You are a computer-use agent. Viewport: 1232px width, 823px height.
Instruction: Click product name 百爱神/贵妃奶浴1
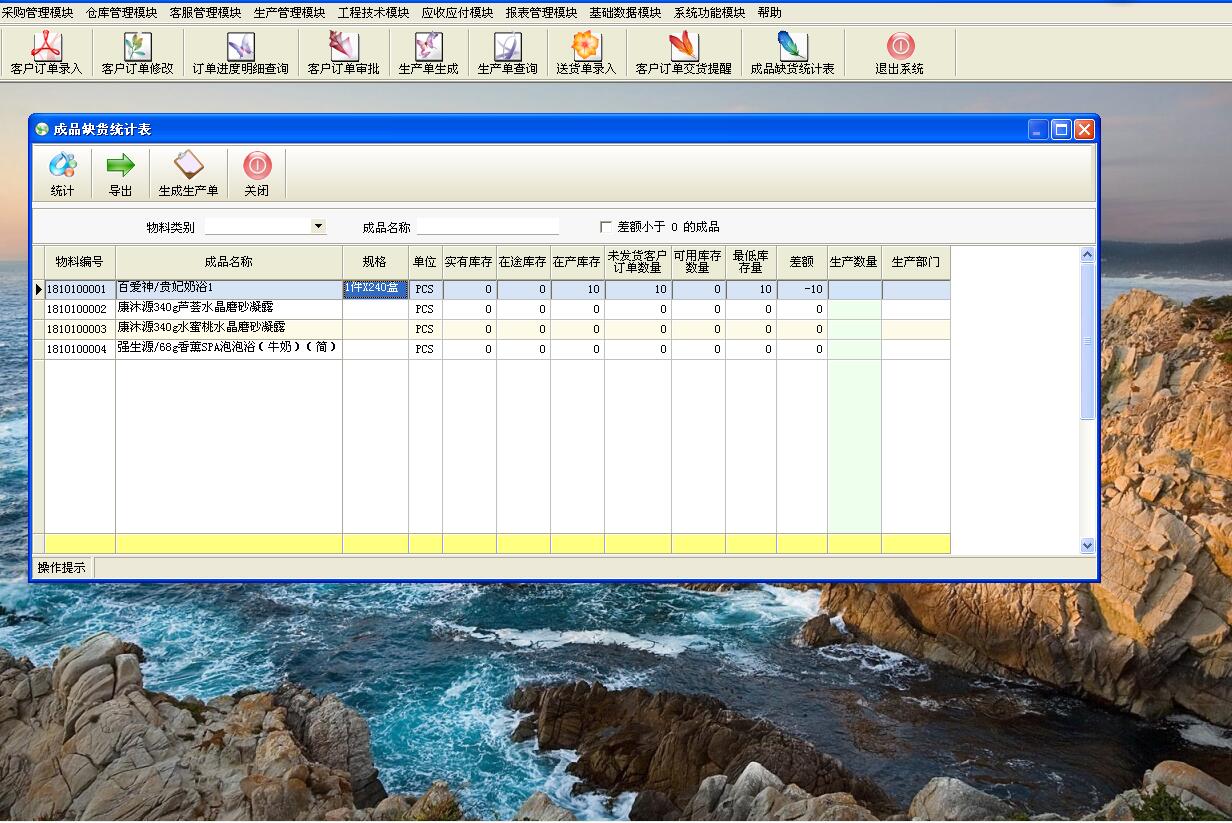tap(166, 288)
